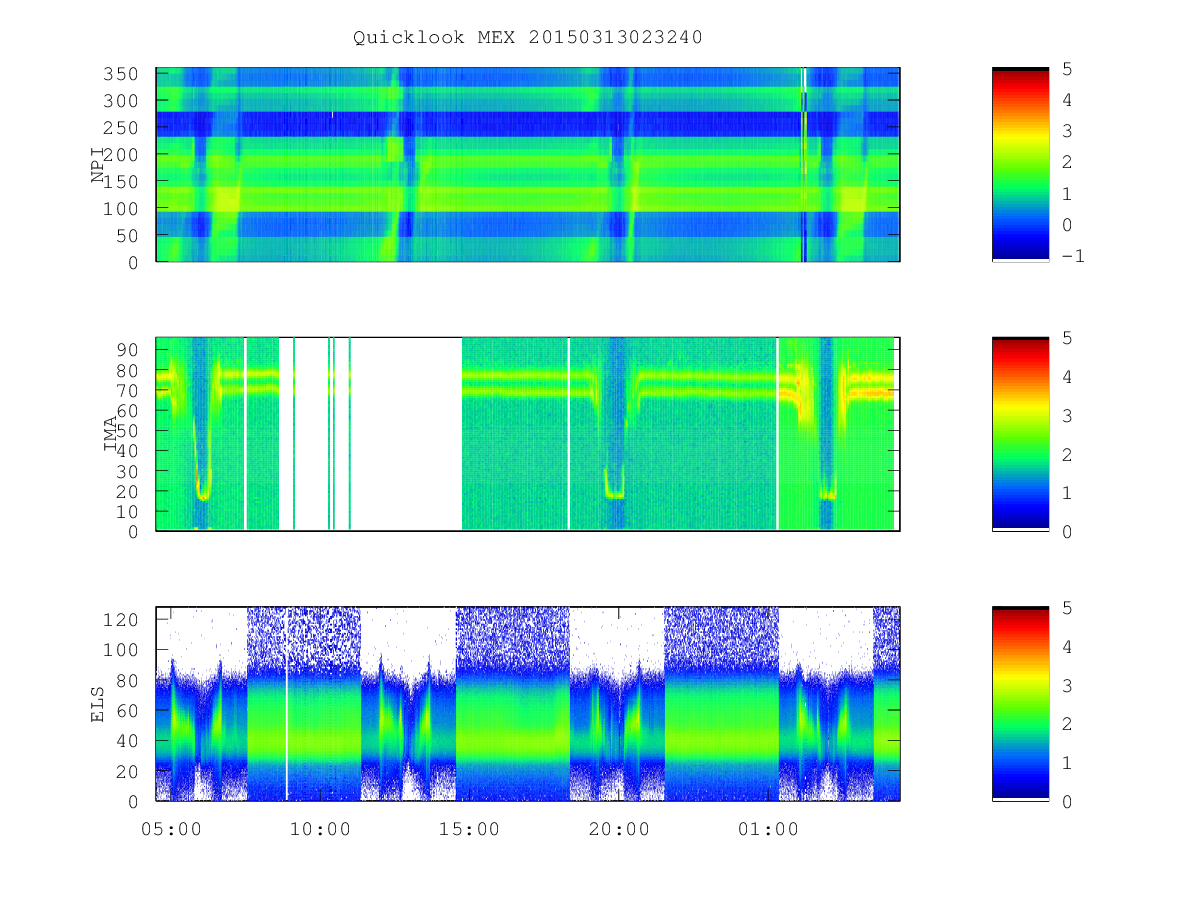1200x900 pixels.
Task: Click the 10:00 time axis label
Action: [x=320, y=829]
